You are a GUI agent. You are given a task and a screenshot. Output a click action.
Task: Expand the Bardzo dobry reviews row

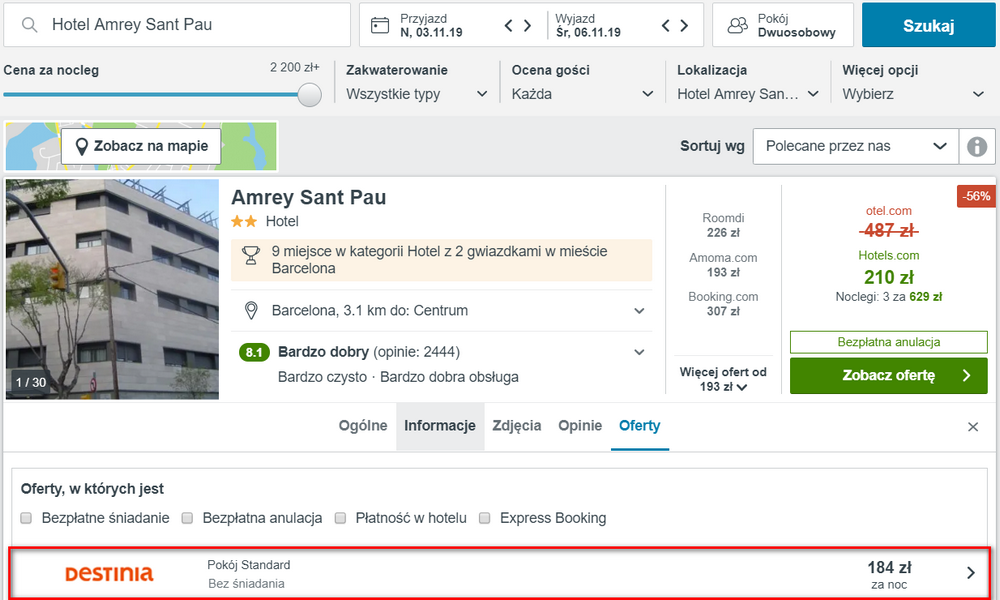tap(441, 352)
